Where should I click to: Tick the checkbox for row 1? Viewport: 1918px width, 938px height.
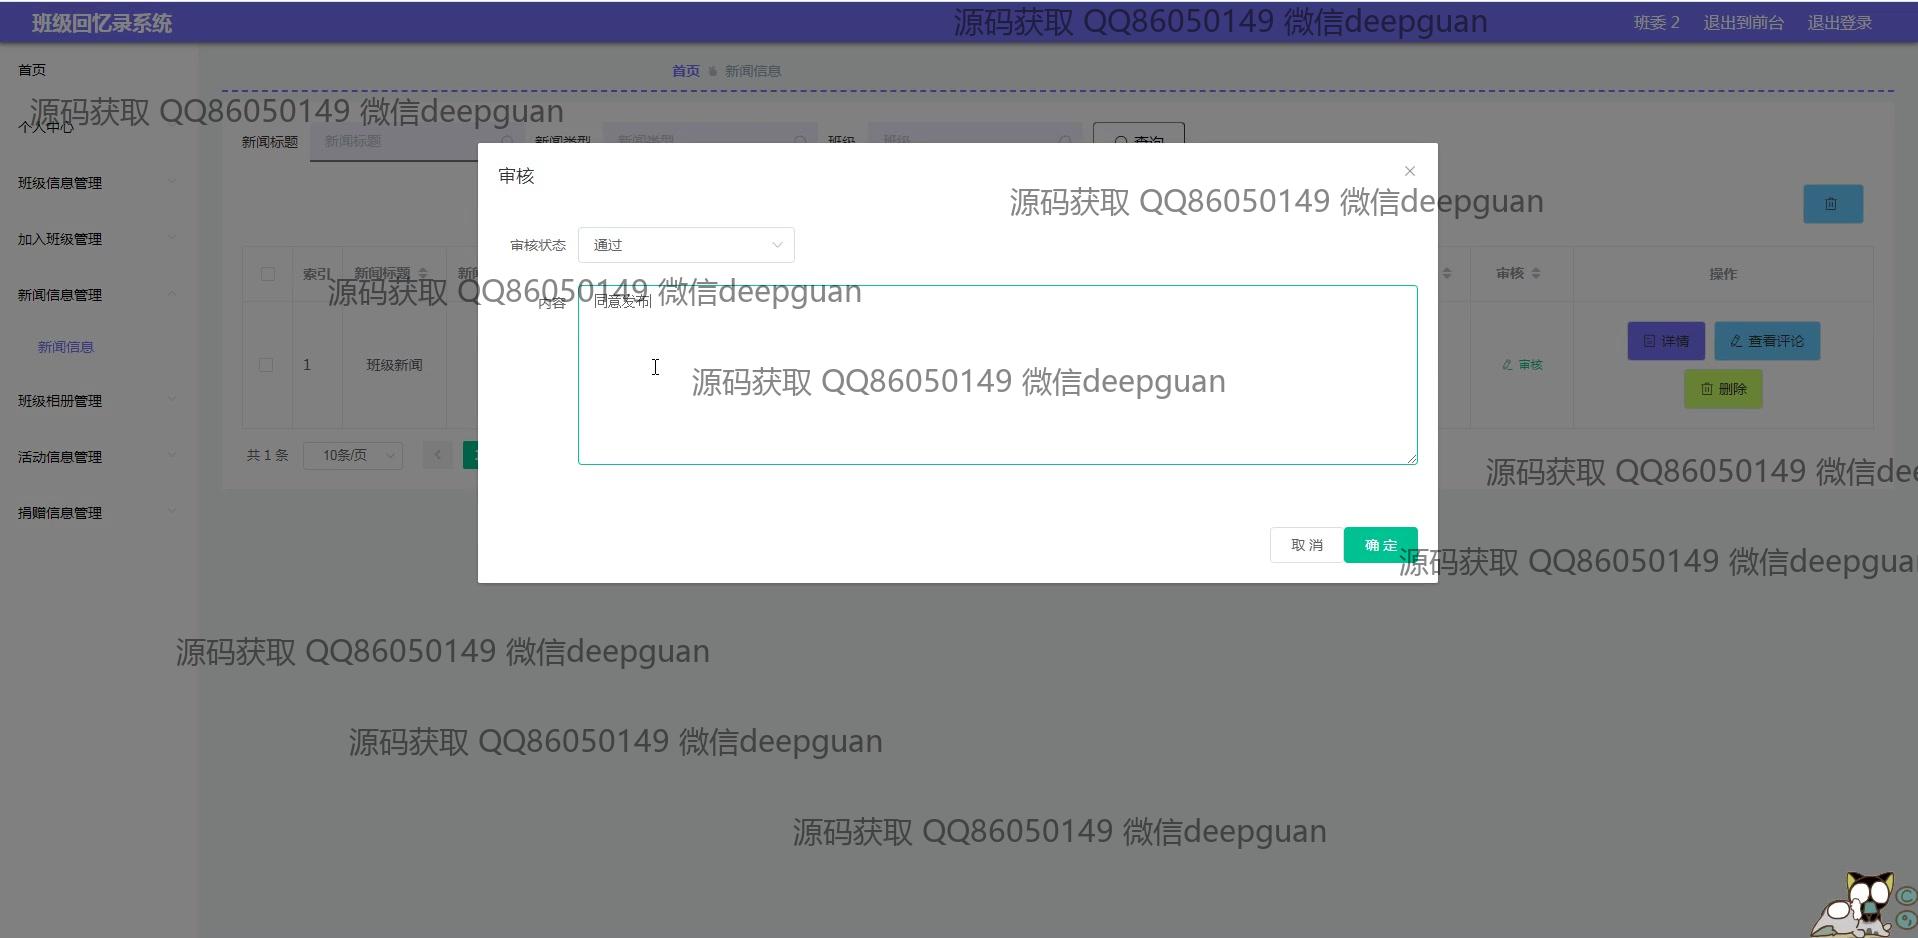click(x=266, y=365)
